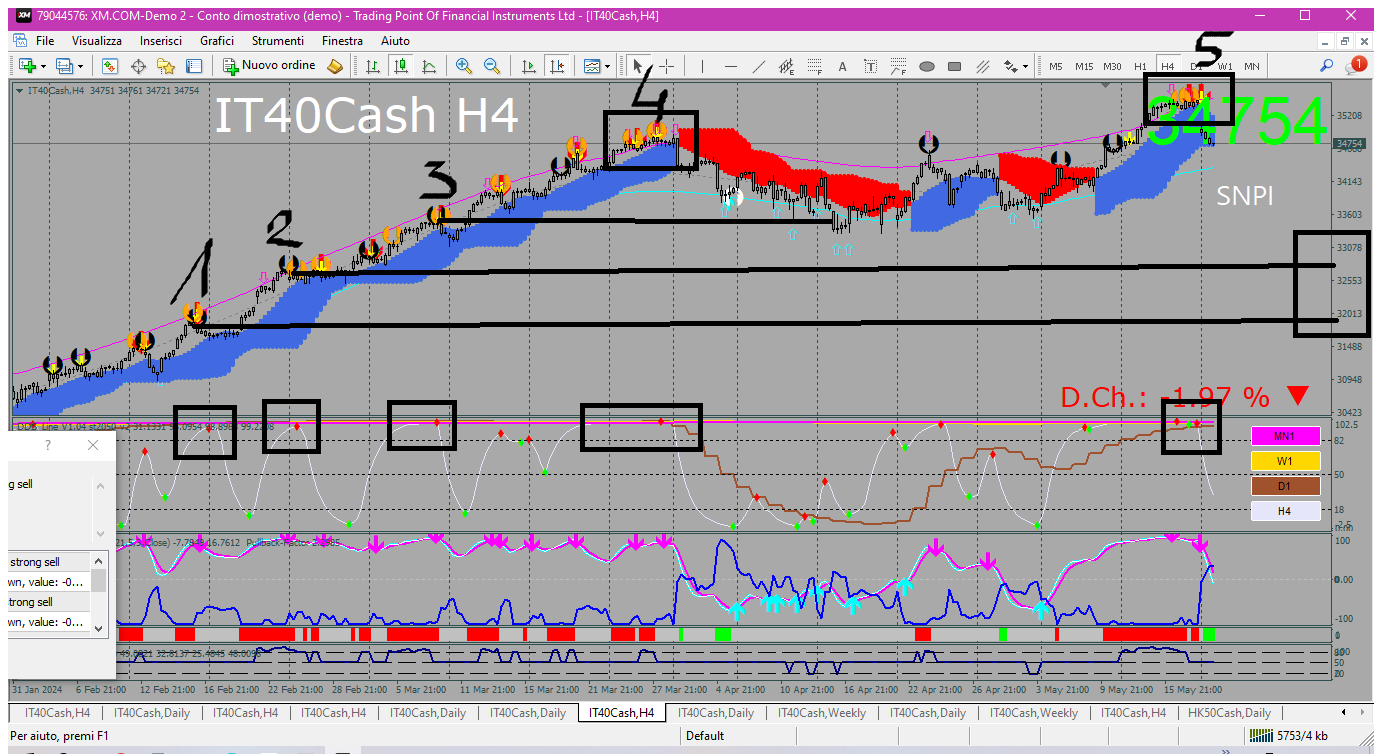Click the zoom out magnifier icon
The width and height of the screenshot is (1382, 754).
[492, 66]
